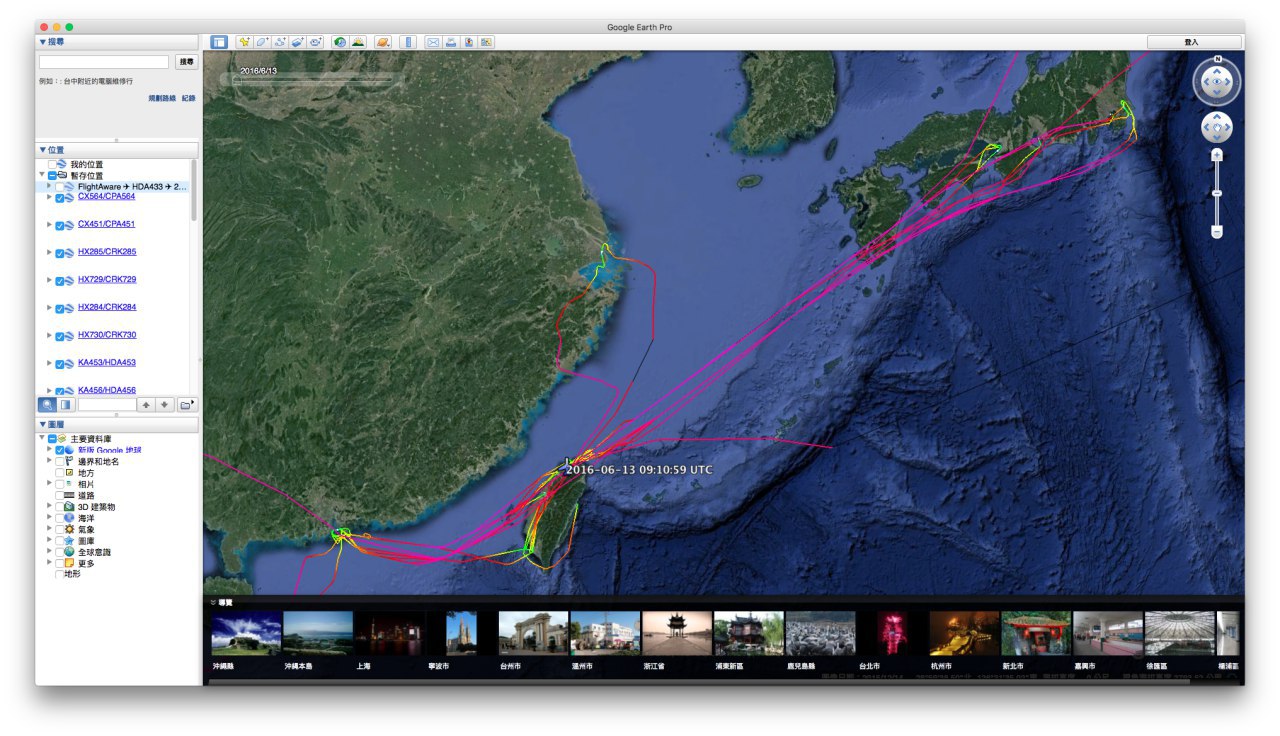Image resolution: width=1280 pixels, height=736 pixels.
Task: Click the View in Google Maps icon
Action: [487, 42]
